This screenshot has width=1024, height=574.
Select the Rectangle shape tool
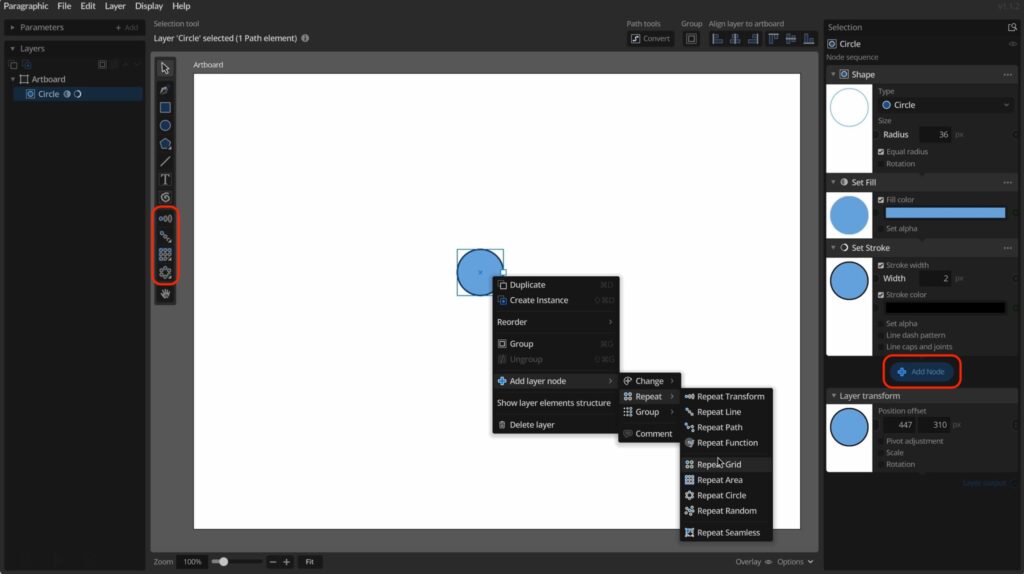[x=165, y=108]
